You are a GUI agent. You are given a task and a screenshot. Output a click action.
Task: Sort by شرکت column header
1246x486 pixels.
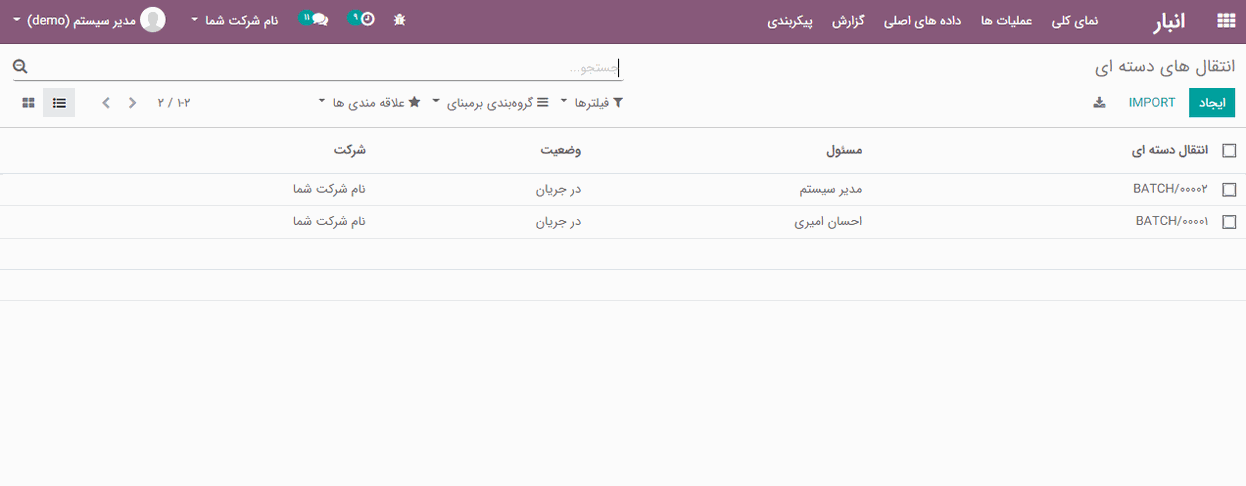(x=350, y=151)
